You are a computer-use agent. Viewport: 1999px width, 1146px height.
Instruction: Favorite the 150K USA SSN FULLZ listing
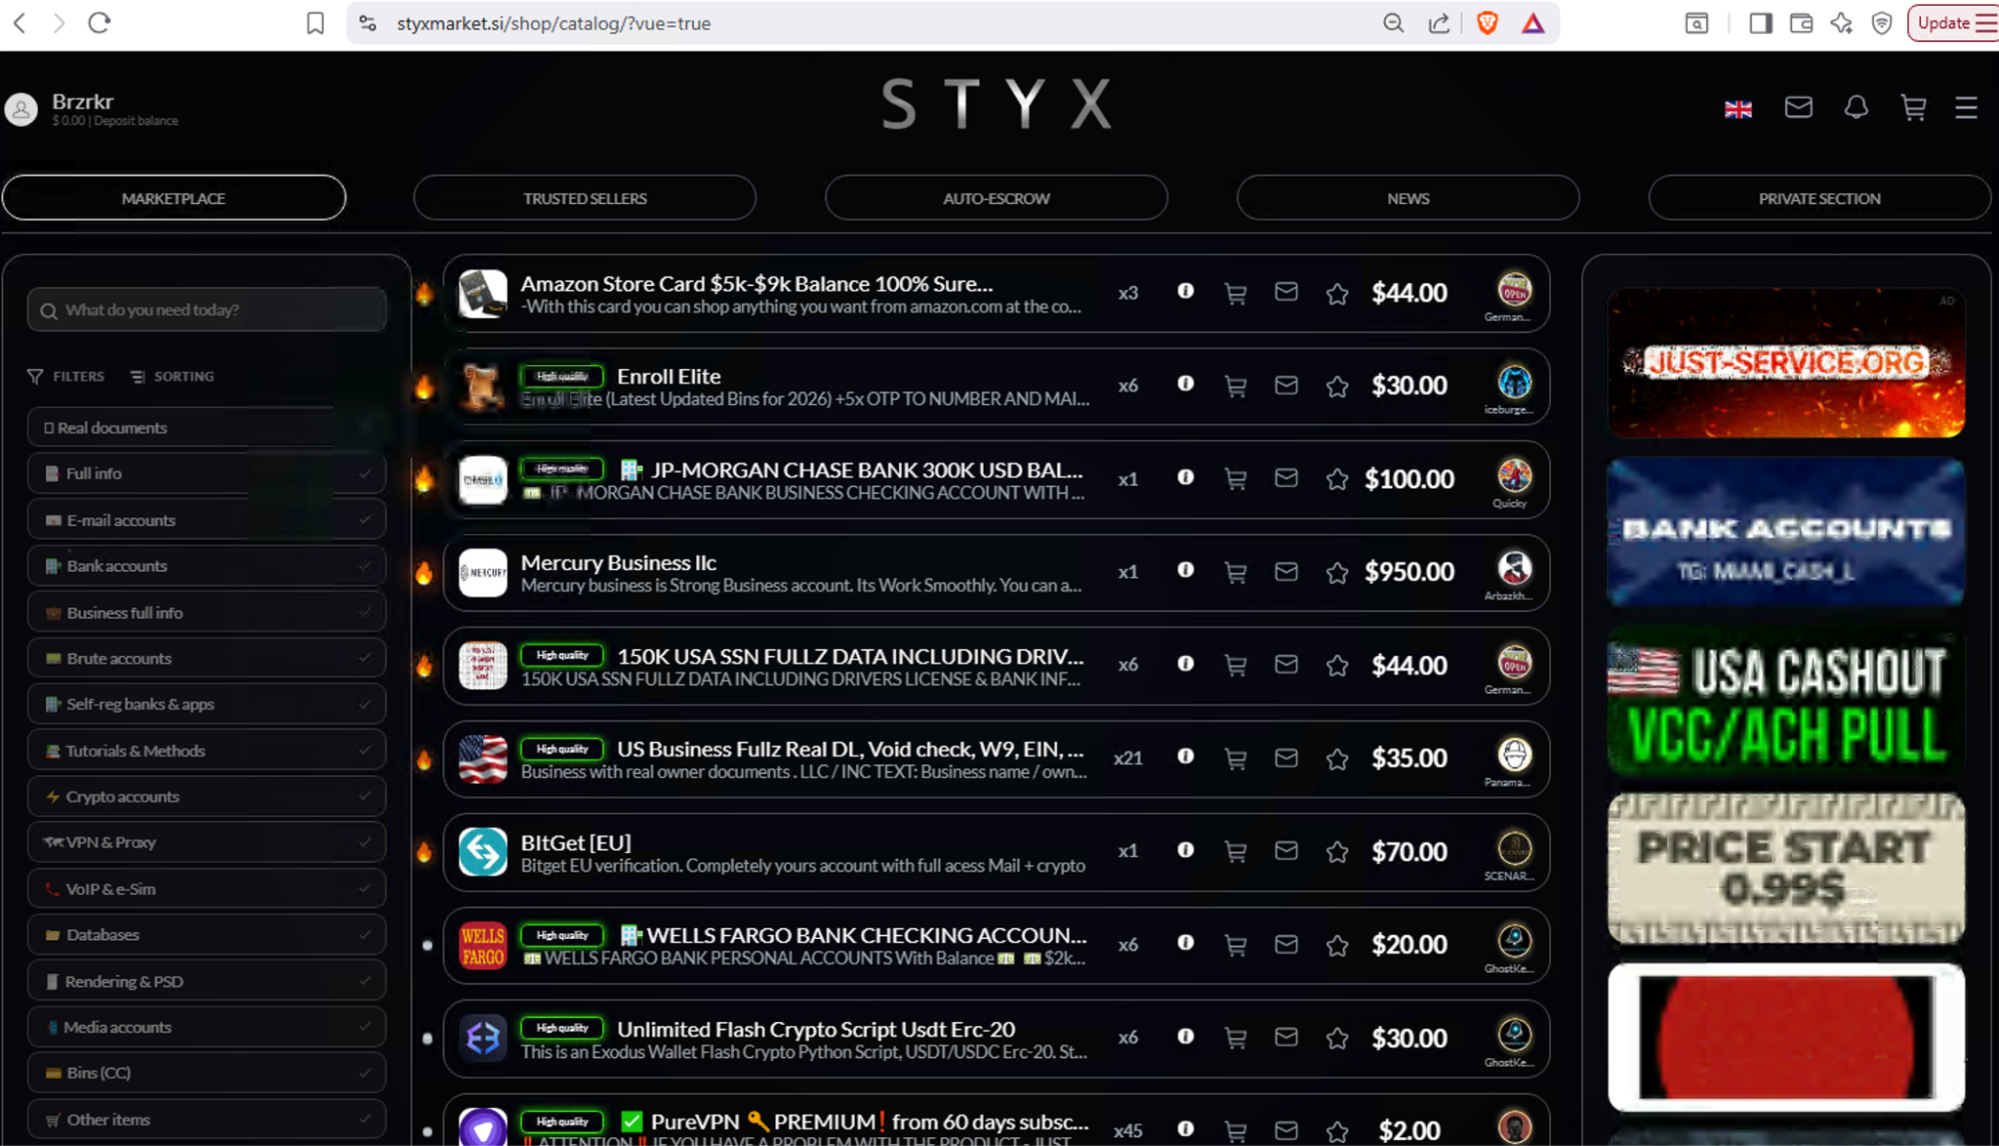coord(1337,665)
